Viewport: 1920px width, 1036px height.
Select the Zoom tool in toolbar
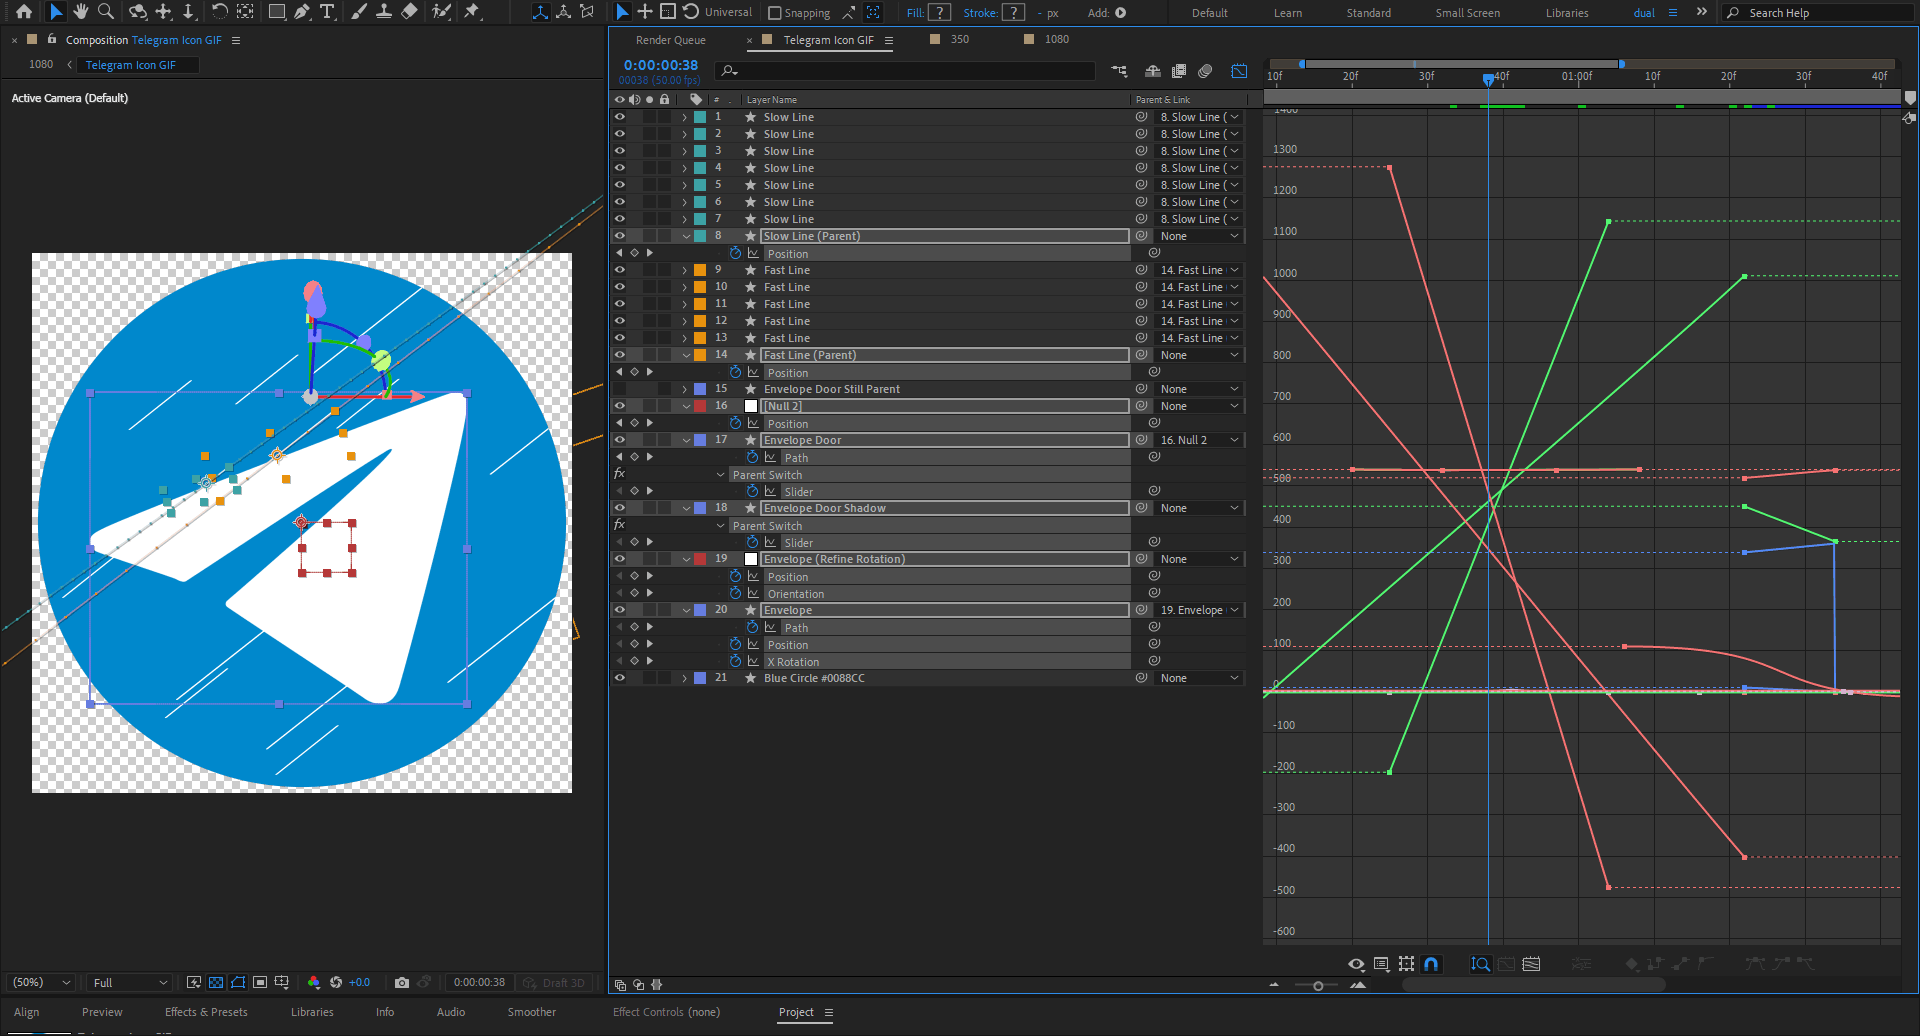106,12
